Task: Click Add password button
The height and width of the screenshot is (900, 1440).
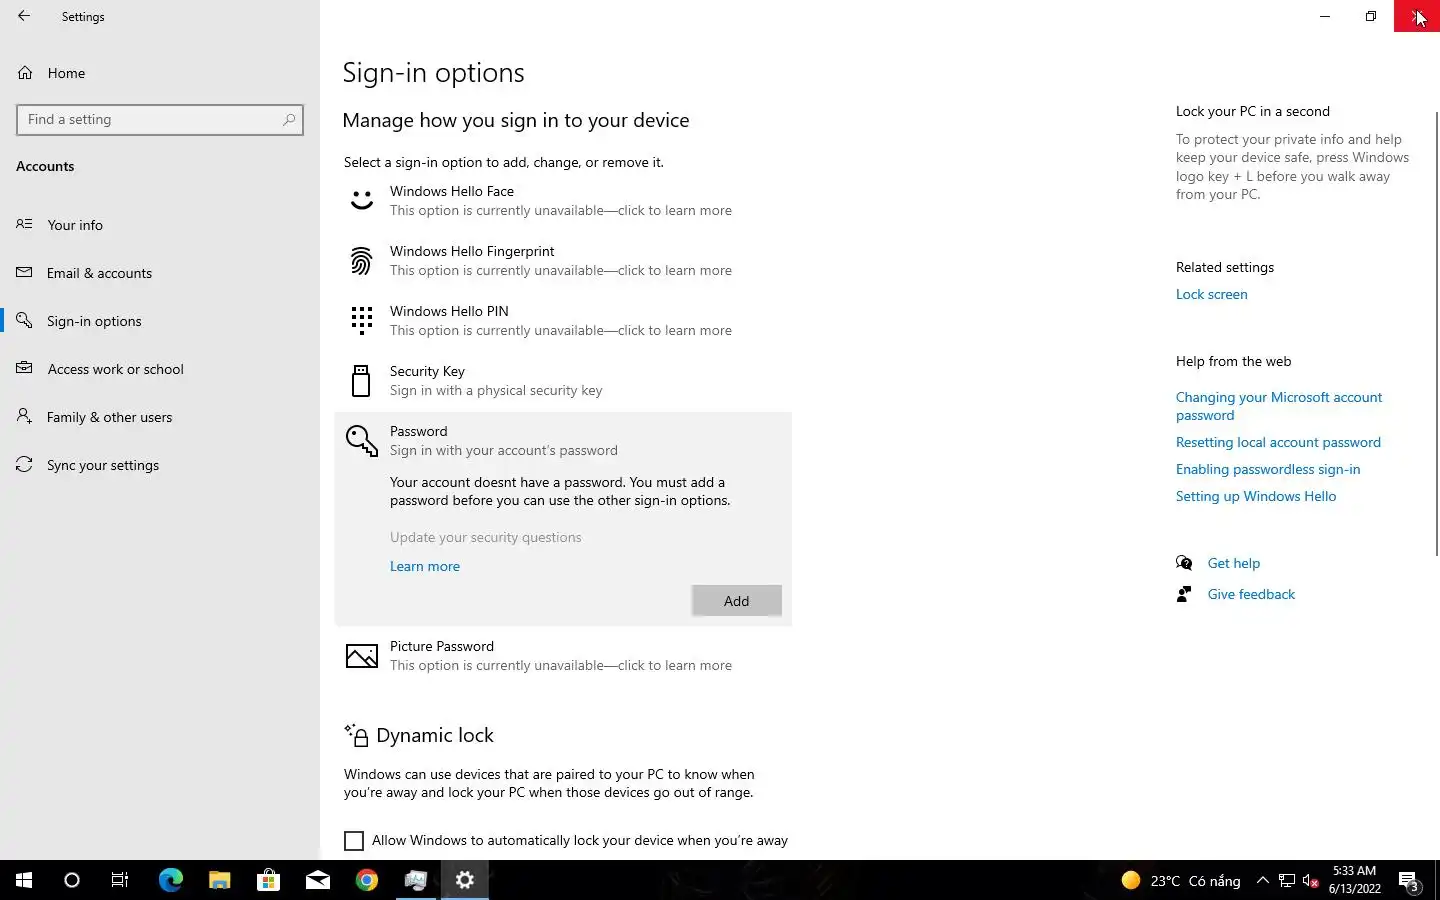Action: tap(736, 601)
